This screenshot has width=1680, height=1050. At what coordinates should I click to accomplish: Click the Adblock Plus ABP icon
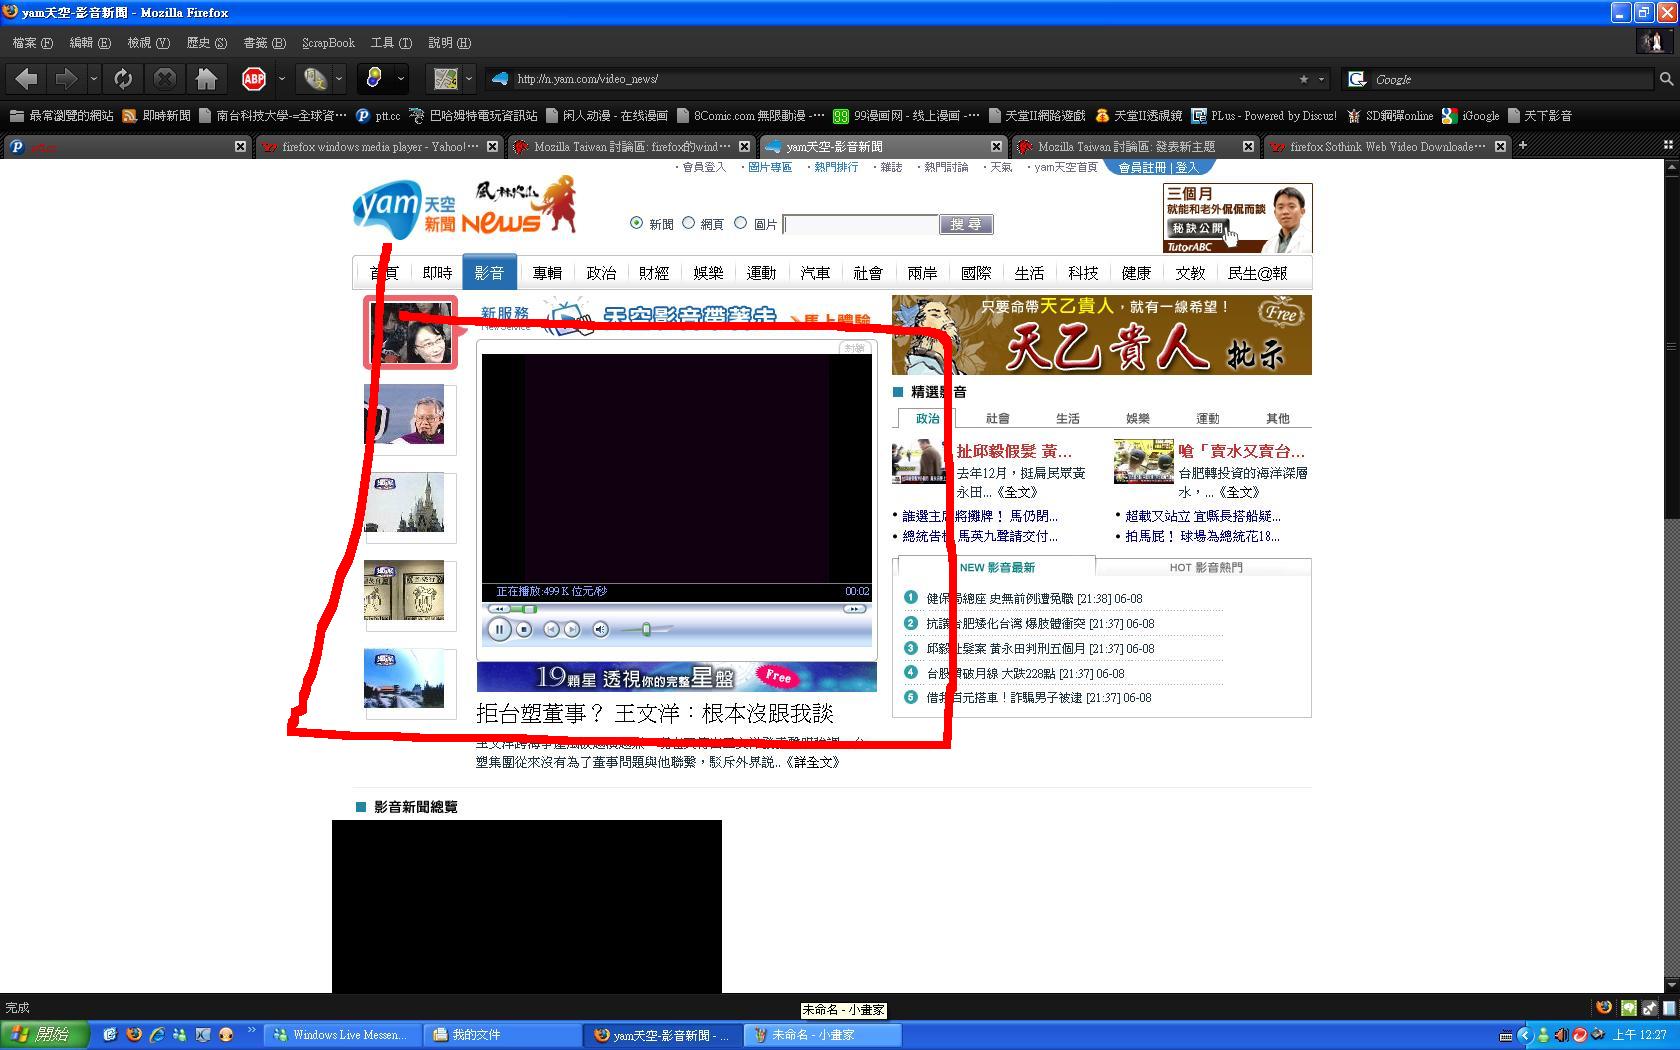click(x=254, y=79)
